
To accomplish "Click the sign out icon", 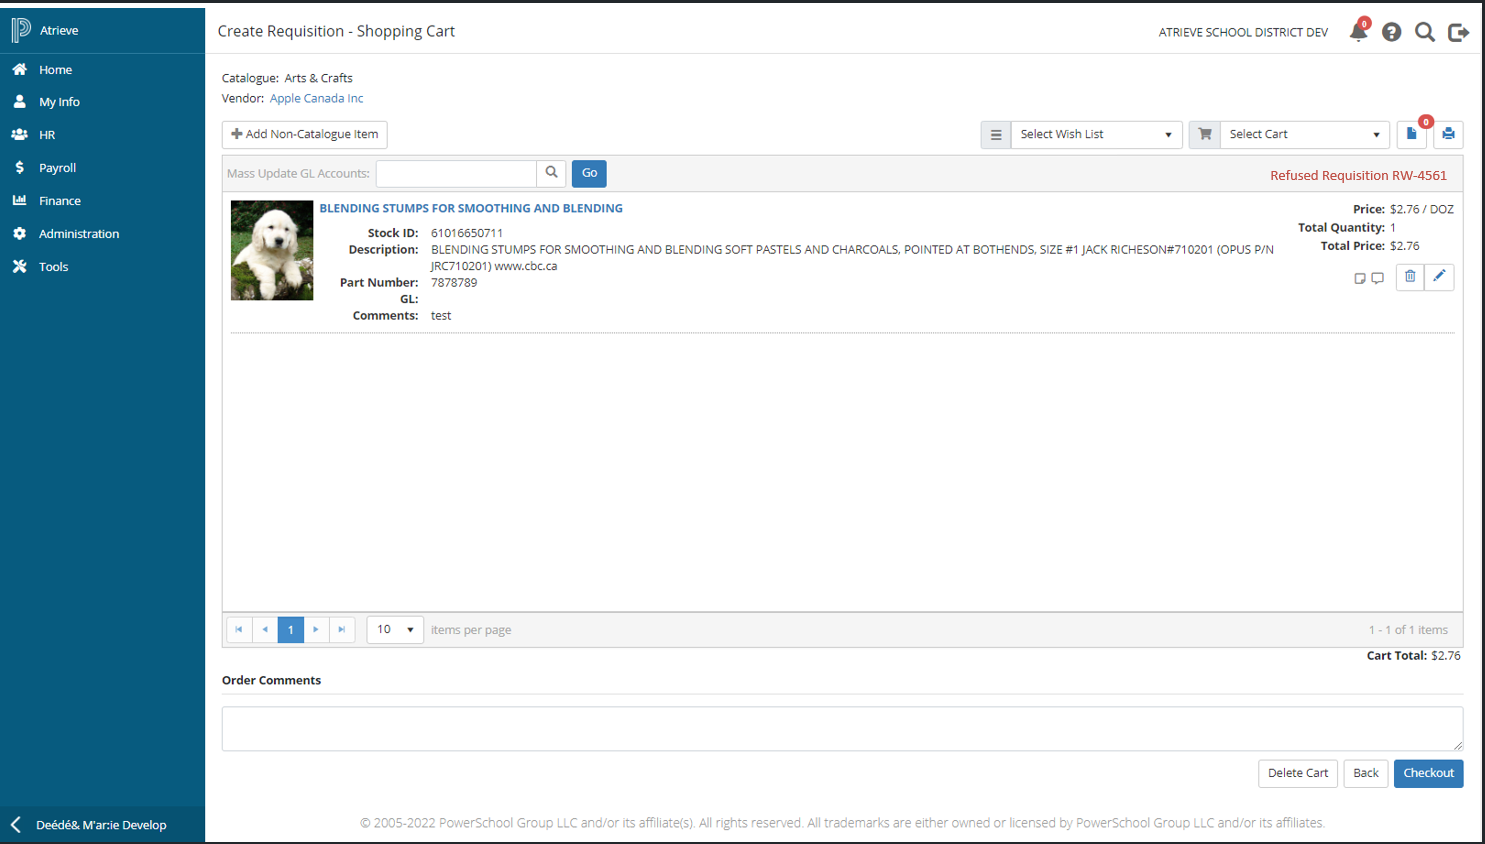I will 1458,32.
